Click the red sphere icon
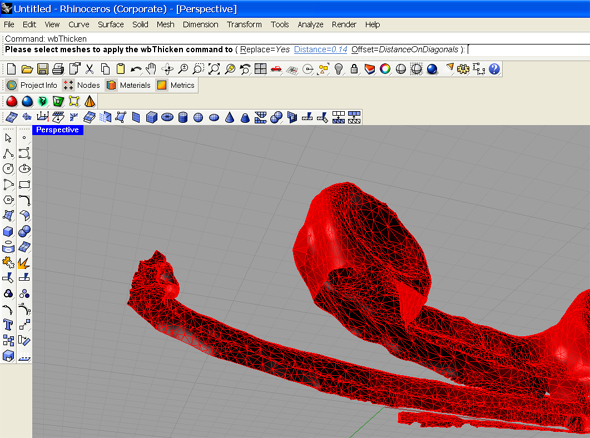This screenshot has height=438, width=590. [x=12, y=101]
